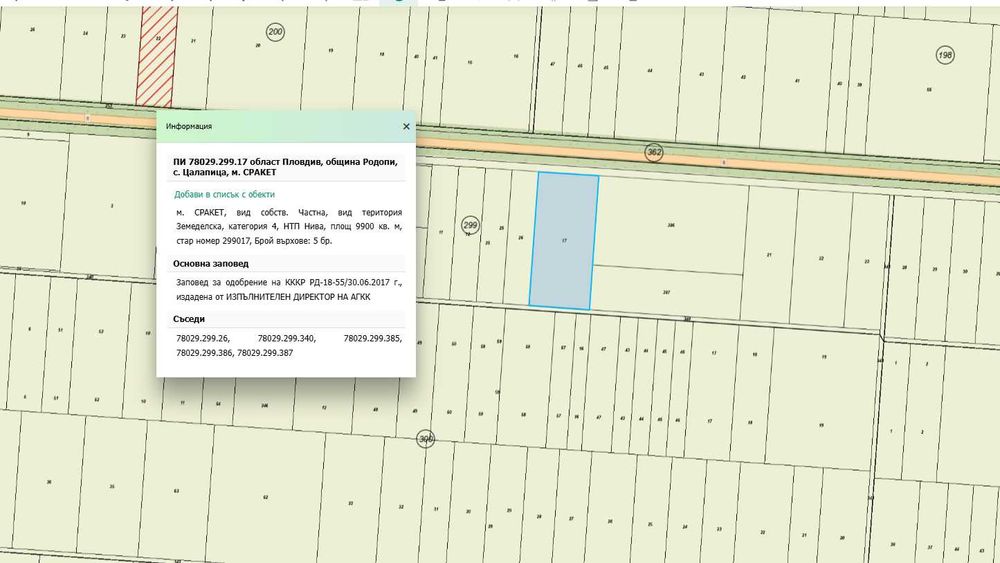
Task: Click neighbor identifier 78029.299.385
Action: 372,339
